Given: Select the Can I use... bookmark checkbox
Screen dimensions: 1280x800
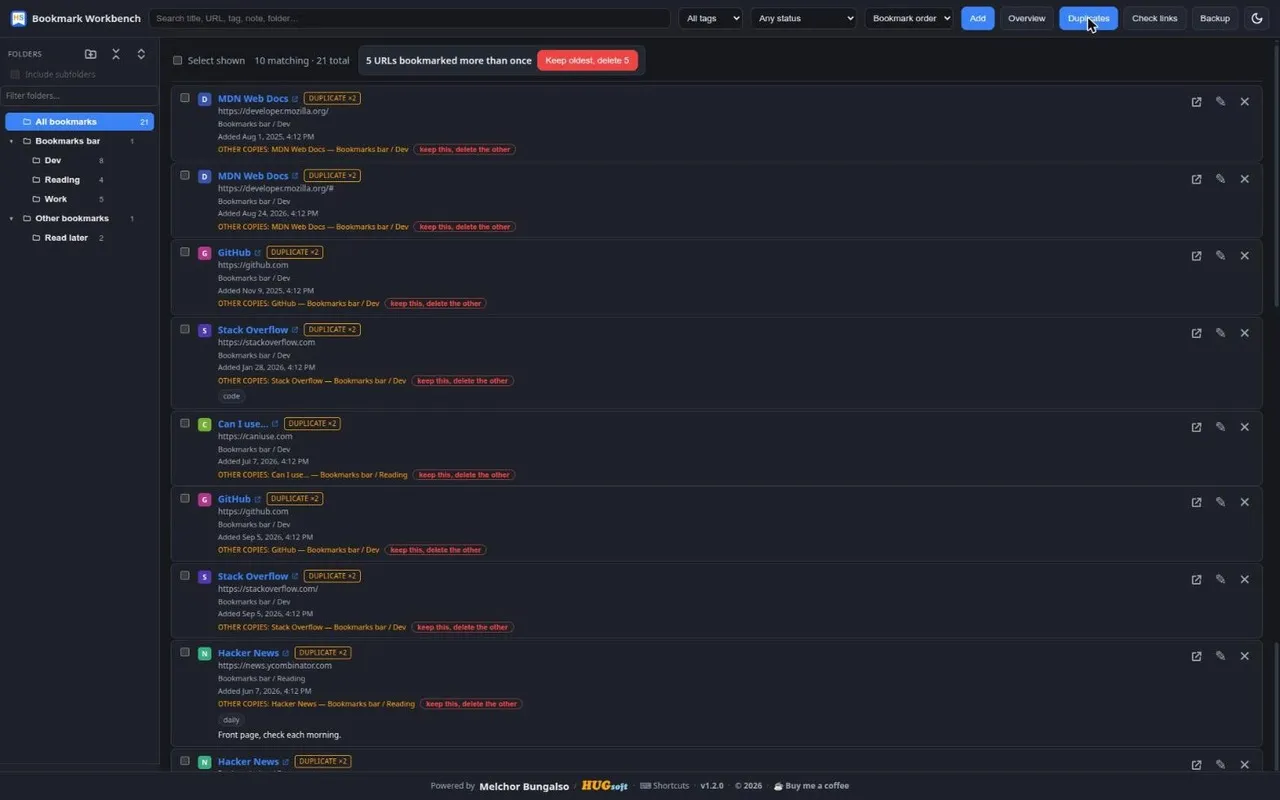Looking at the screenshot, I should (185, 423).
